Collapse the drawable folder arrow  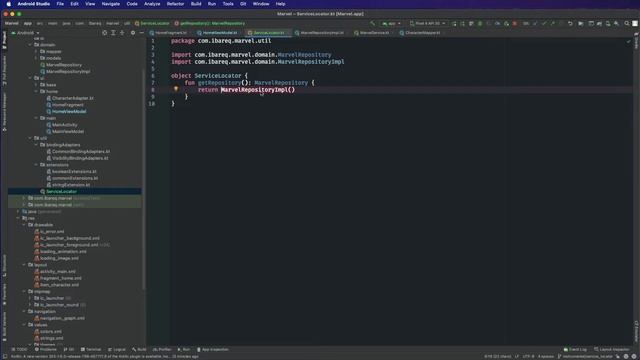(x=24, y=225)
